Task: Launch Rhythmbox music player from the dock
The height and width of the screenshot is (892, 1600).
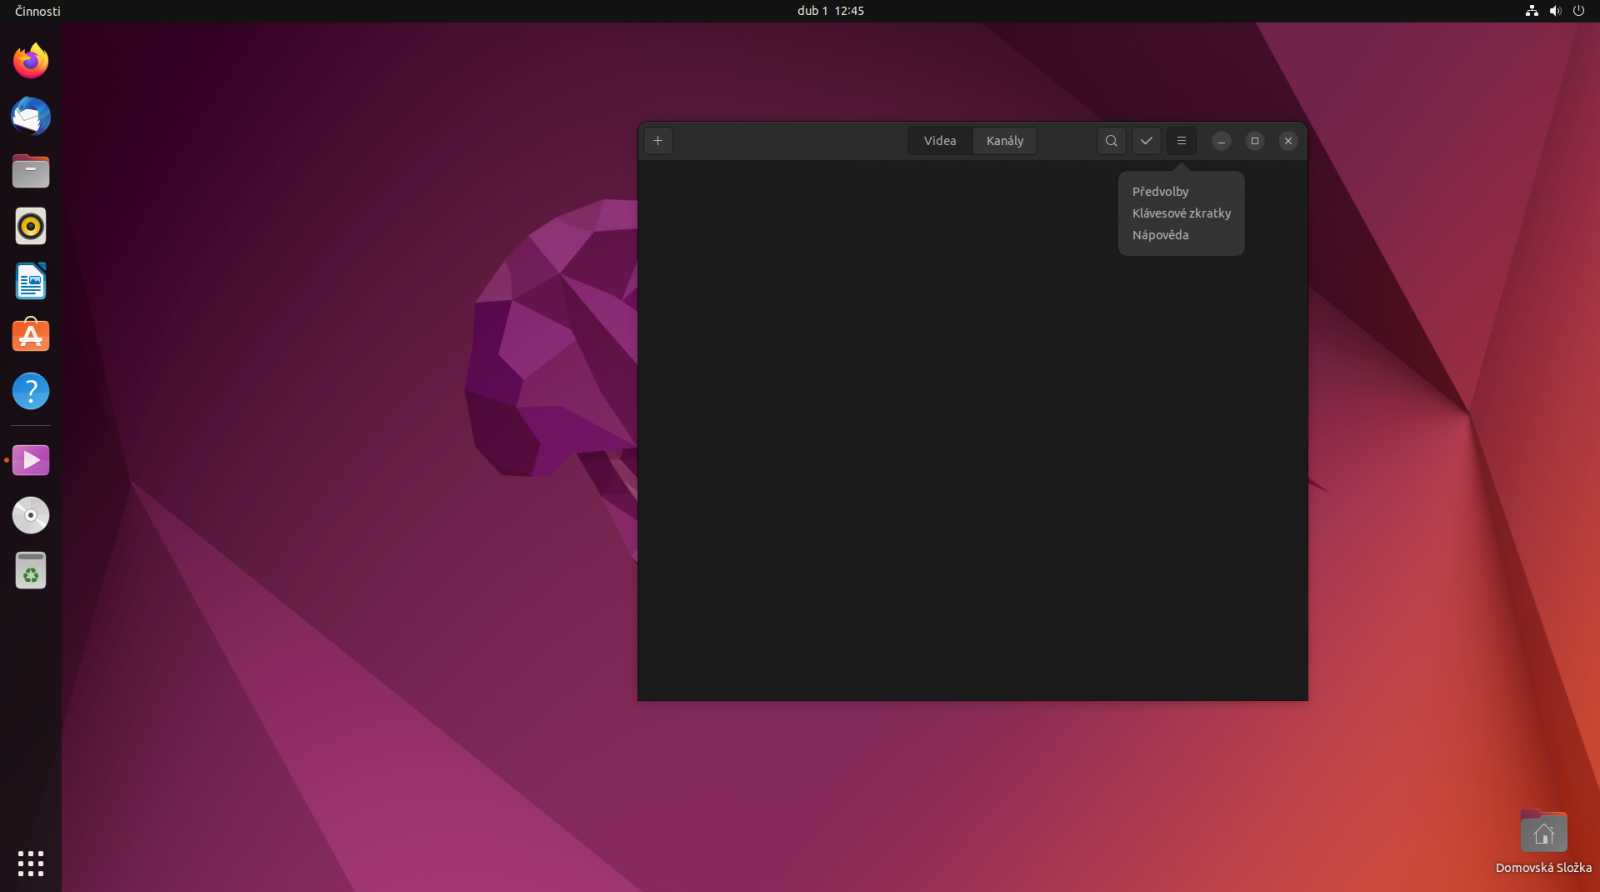Action: [x=31, y=226]
